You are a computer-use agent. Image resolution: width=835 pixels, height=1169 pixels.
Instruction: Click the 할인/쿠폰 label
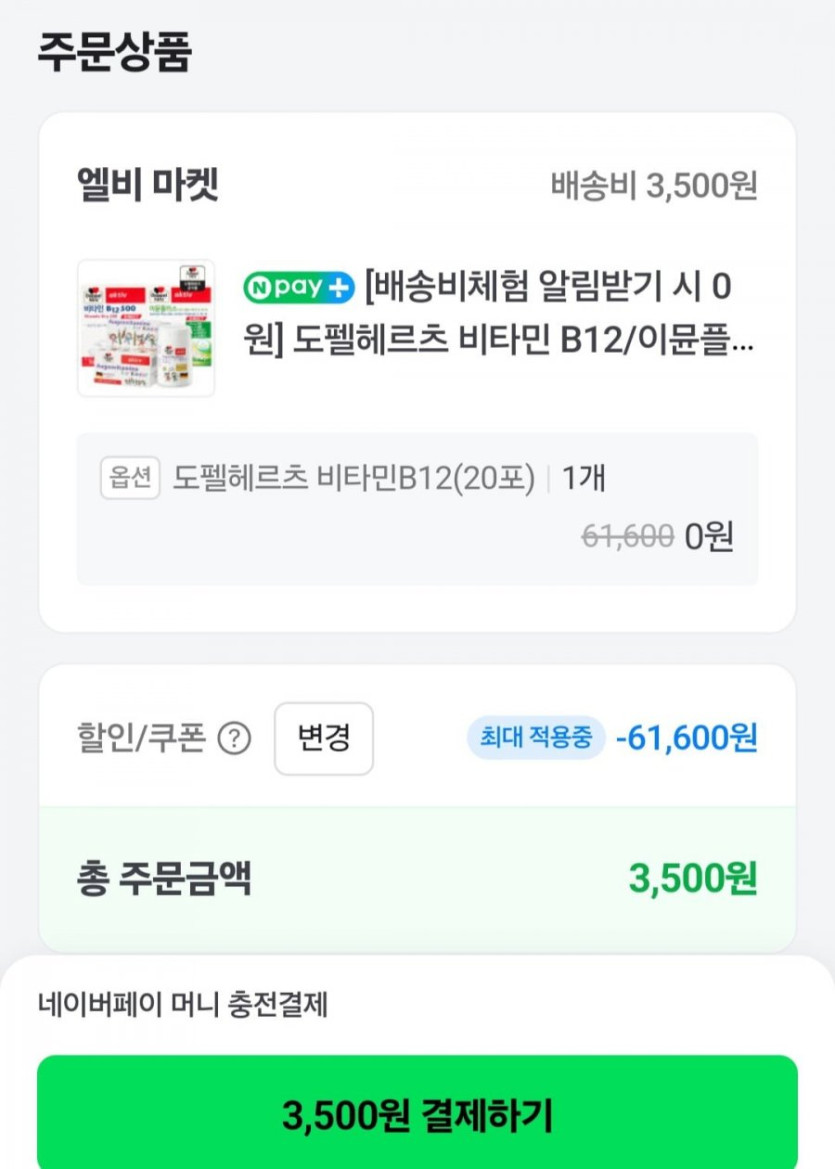tap(141, 739)
